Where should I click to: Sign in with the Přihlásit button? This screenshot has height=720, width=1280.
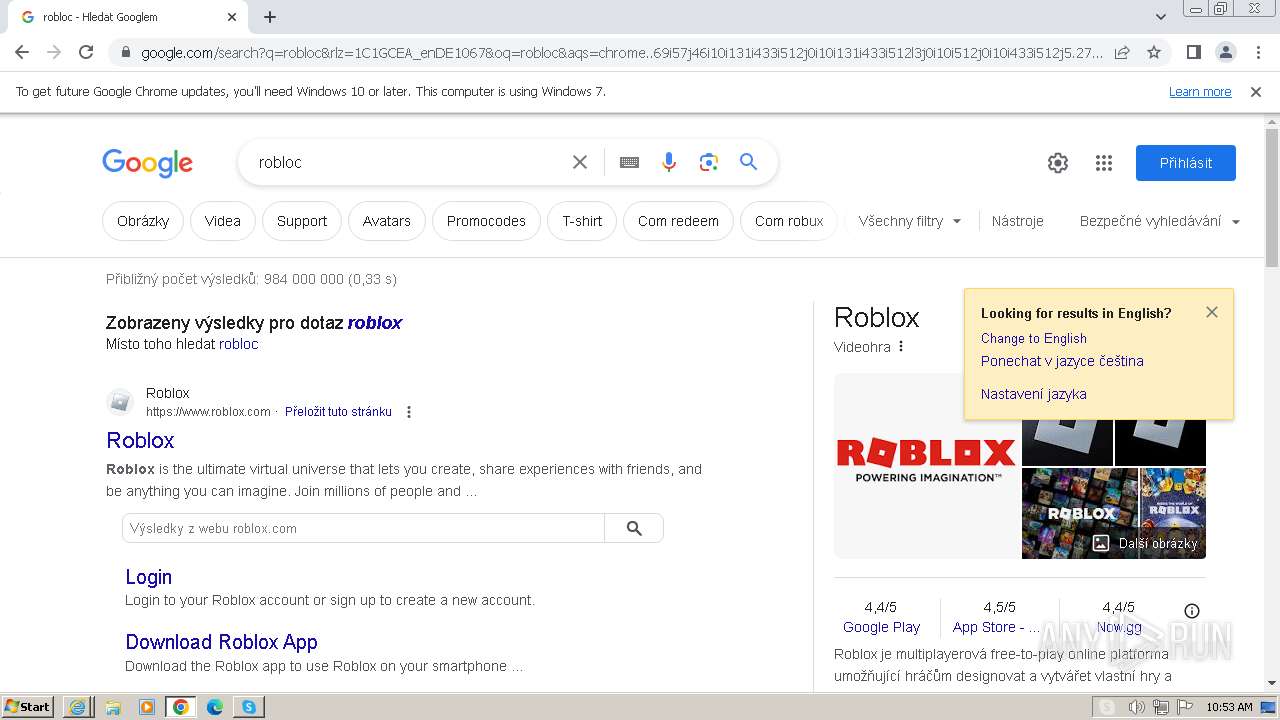coord(1185,163)
